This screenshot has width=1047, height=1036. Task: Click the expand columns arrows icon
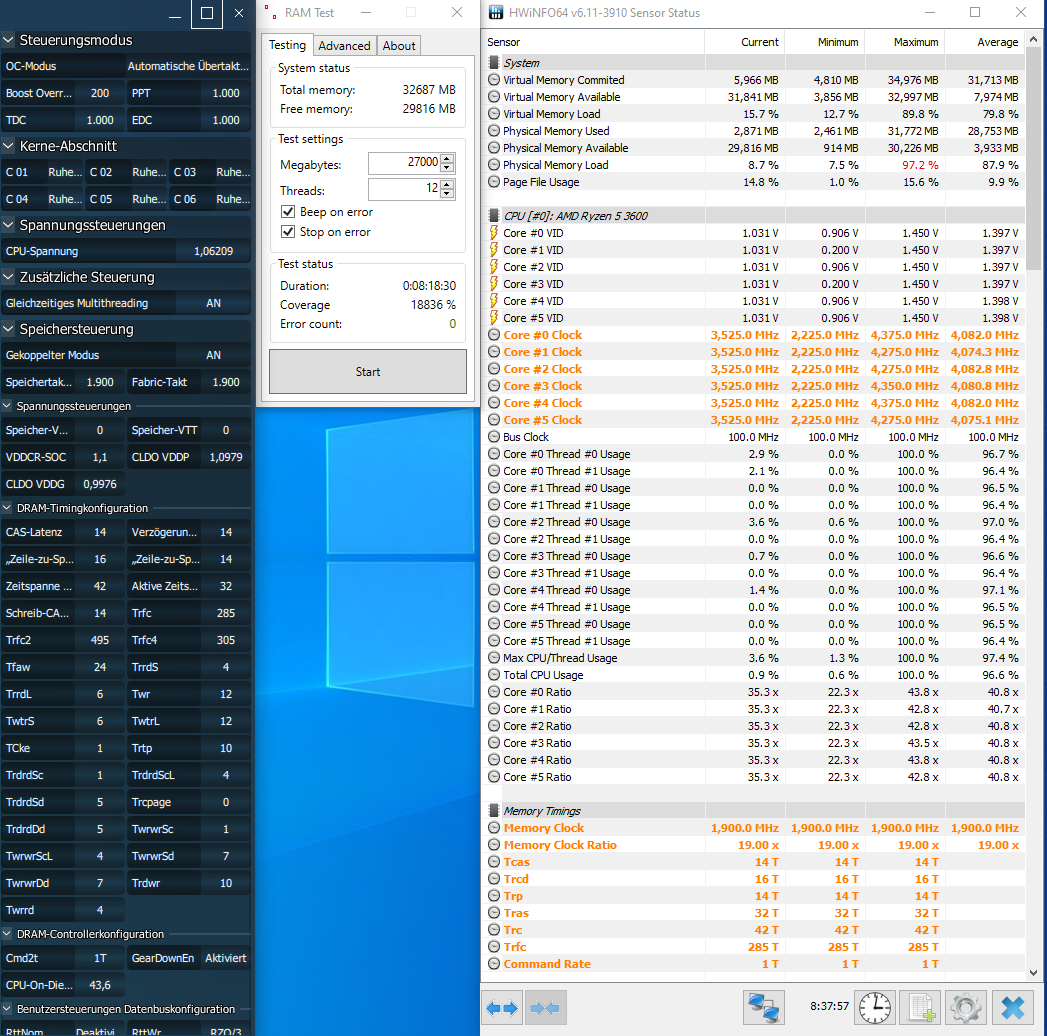[x=502, y=1008]
